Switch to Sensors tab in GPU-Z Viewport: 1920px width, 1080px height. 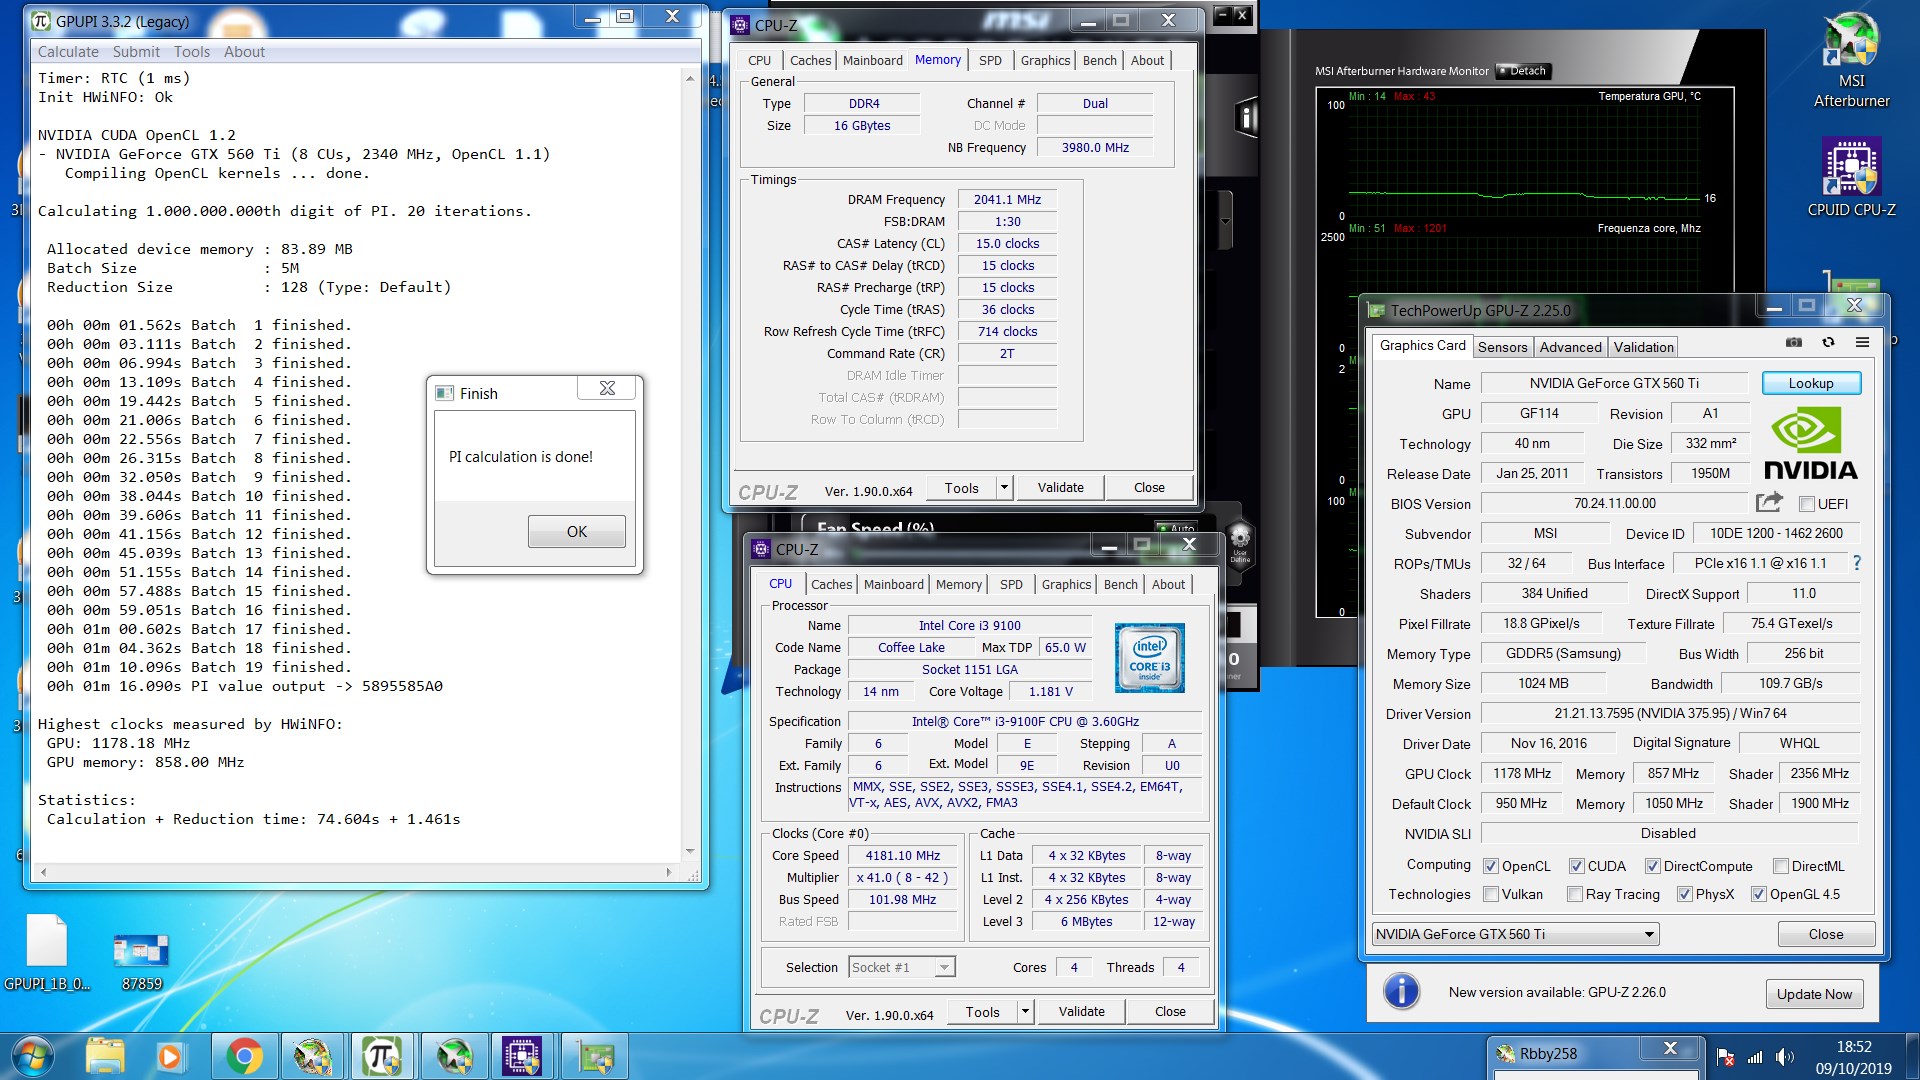coord(1502,347)
